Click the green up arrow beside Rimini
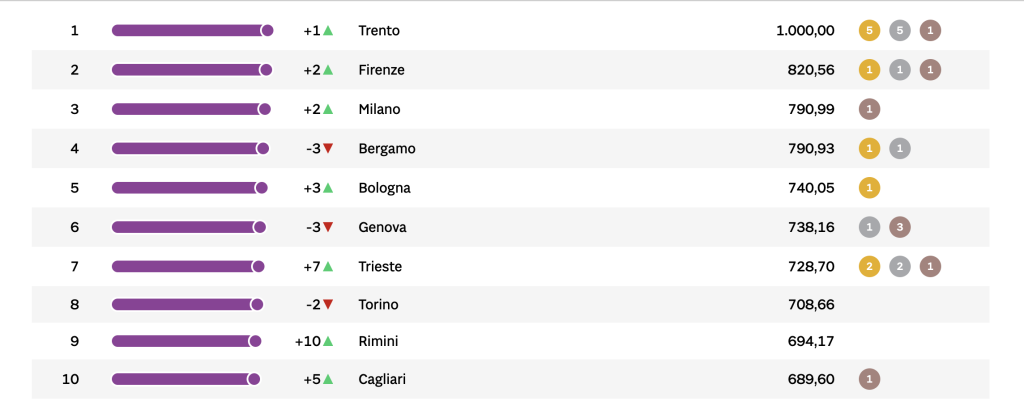The image size is (1024, 405). tap(328, 340)
